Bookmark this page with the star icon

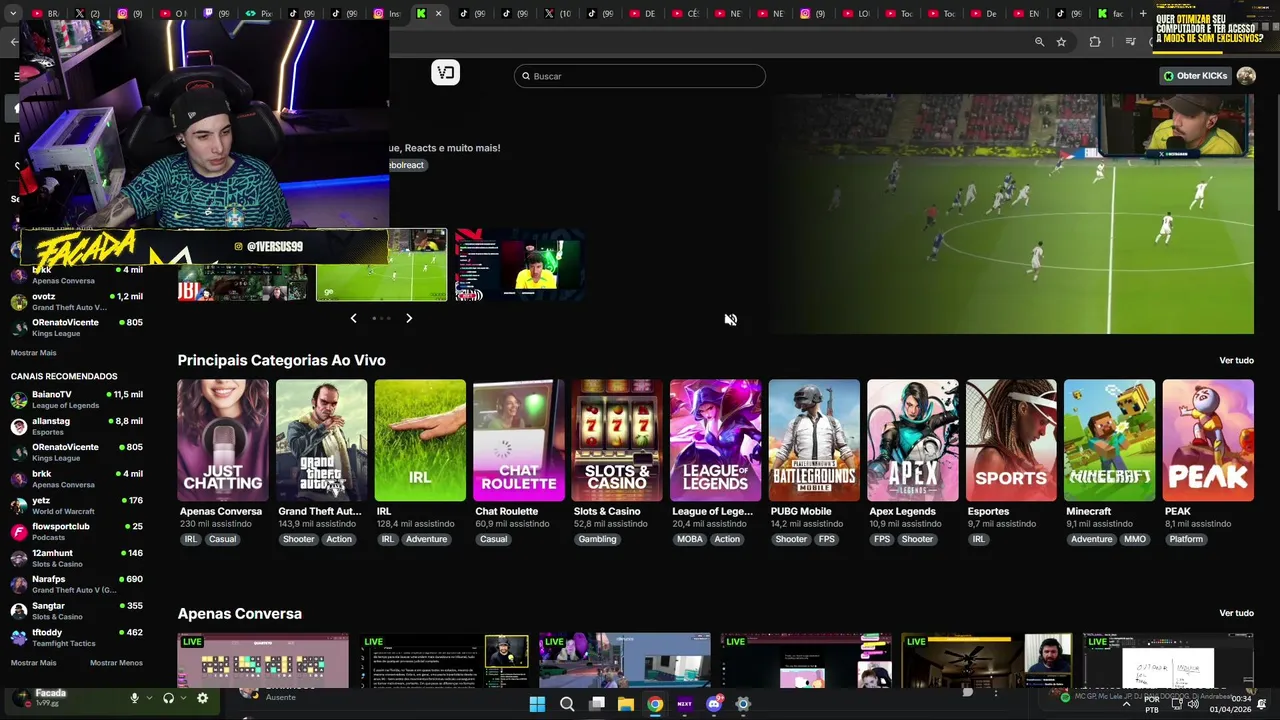click(x=1061, y=42)
